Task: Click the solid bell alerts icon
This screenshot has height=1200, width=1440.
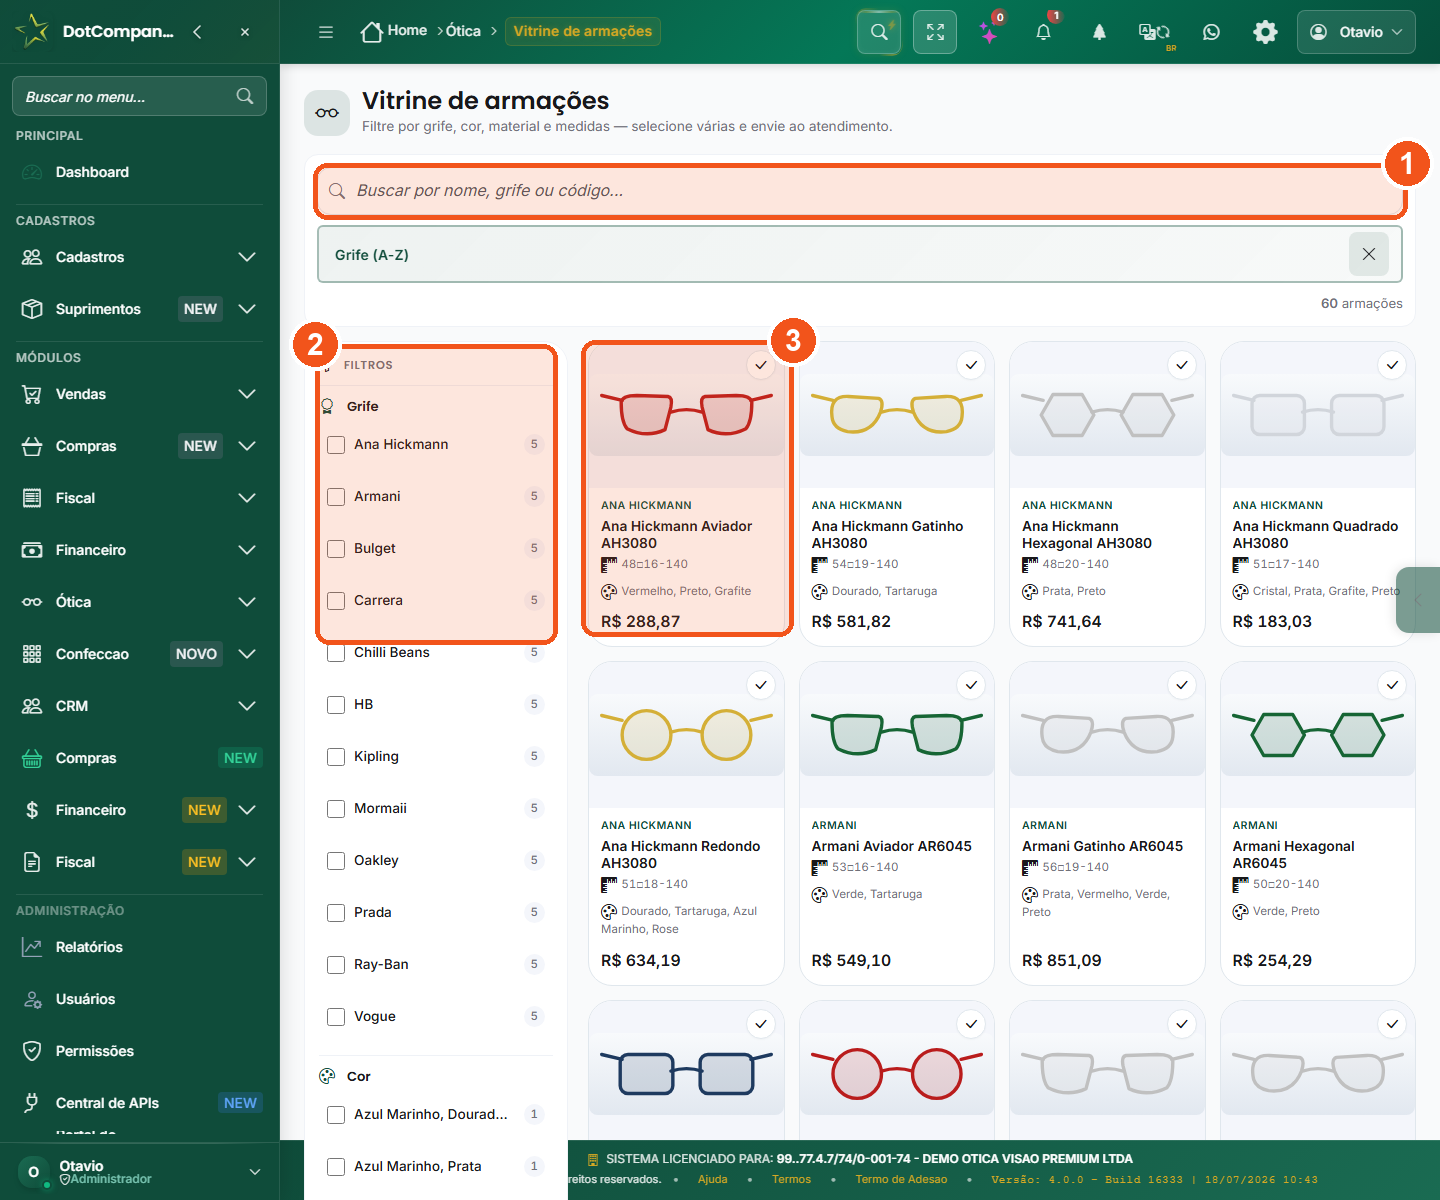Action: [1099, 32]
